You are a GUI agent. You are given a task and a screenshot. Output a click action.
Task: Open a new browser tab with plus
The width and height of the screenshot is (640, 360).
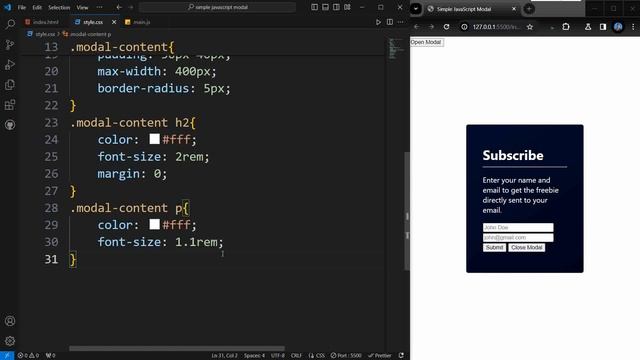click(529, 9)
